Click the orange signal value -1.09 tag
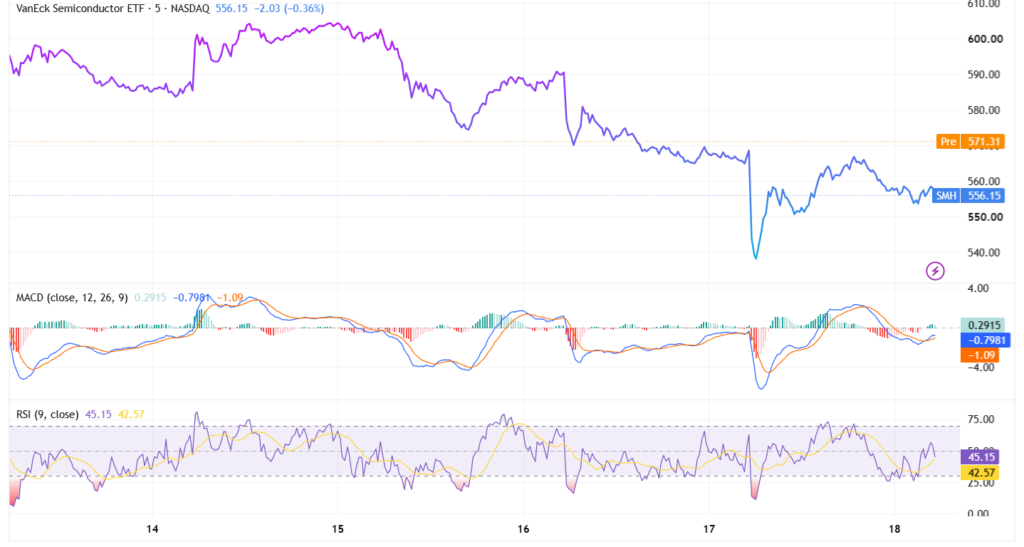 [980, 355]
